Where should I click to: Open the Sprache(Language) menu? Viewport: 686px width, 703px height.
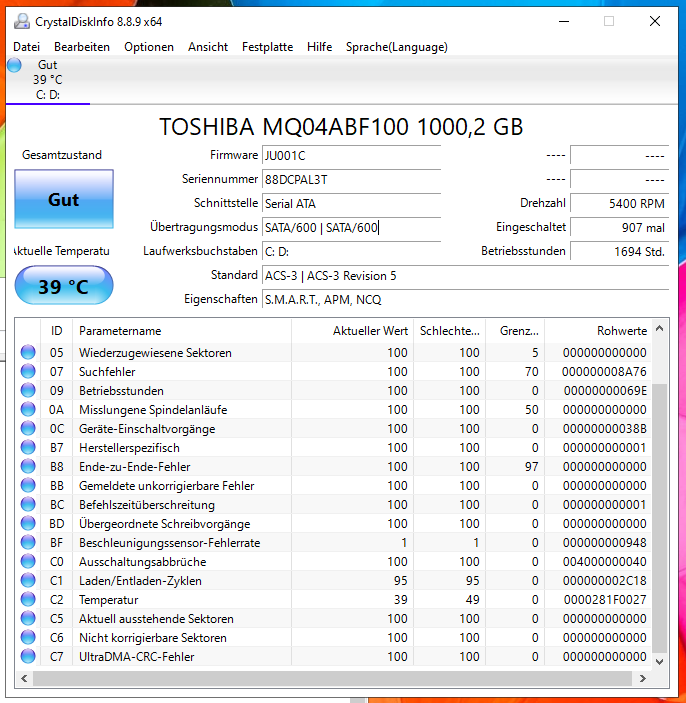[397, 47]
